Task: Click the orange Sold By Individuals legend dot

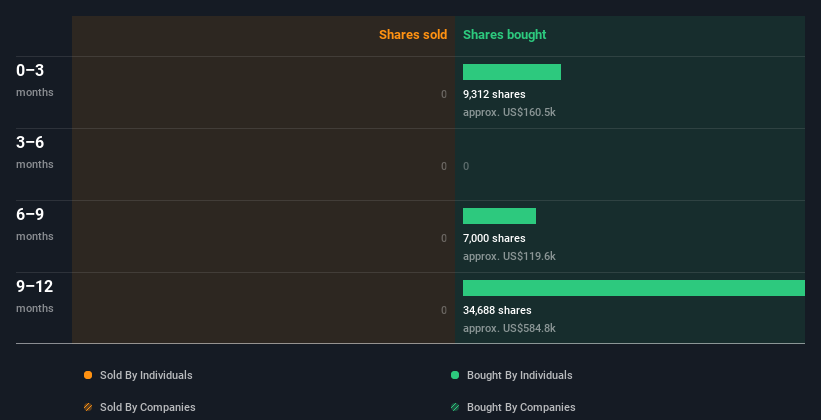Action: click(88, 375)
